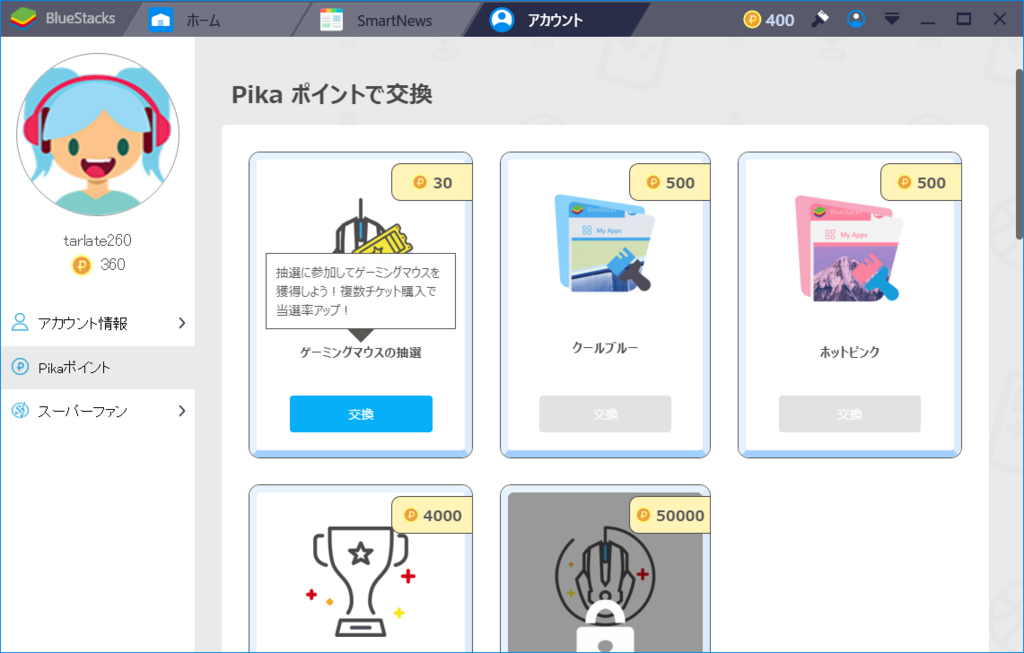Image resolution: width=1024 pixels, height=653 pixels.
Task: Click the 360 points value in sidebar
Action: click(112, 264)
